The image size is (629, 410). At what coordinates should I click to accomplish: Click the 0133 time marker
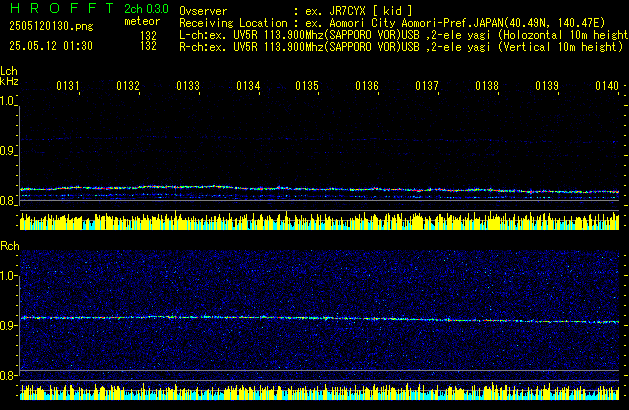pyautogui.click(x=188, y=86)
